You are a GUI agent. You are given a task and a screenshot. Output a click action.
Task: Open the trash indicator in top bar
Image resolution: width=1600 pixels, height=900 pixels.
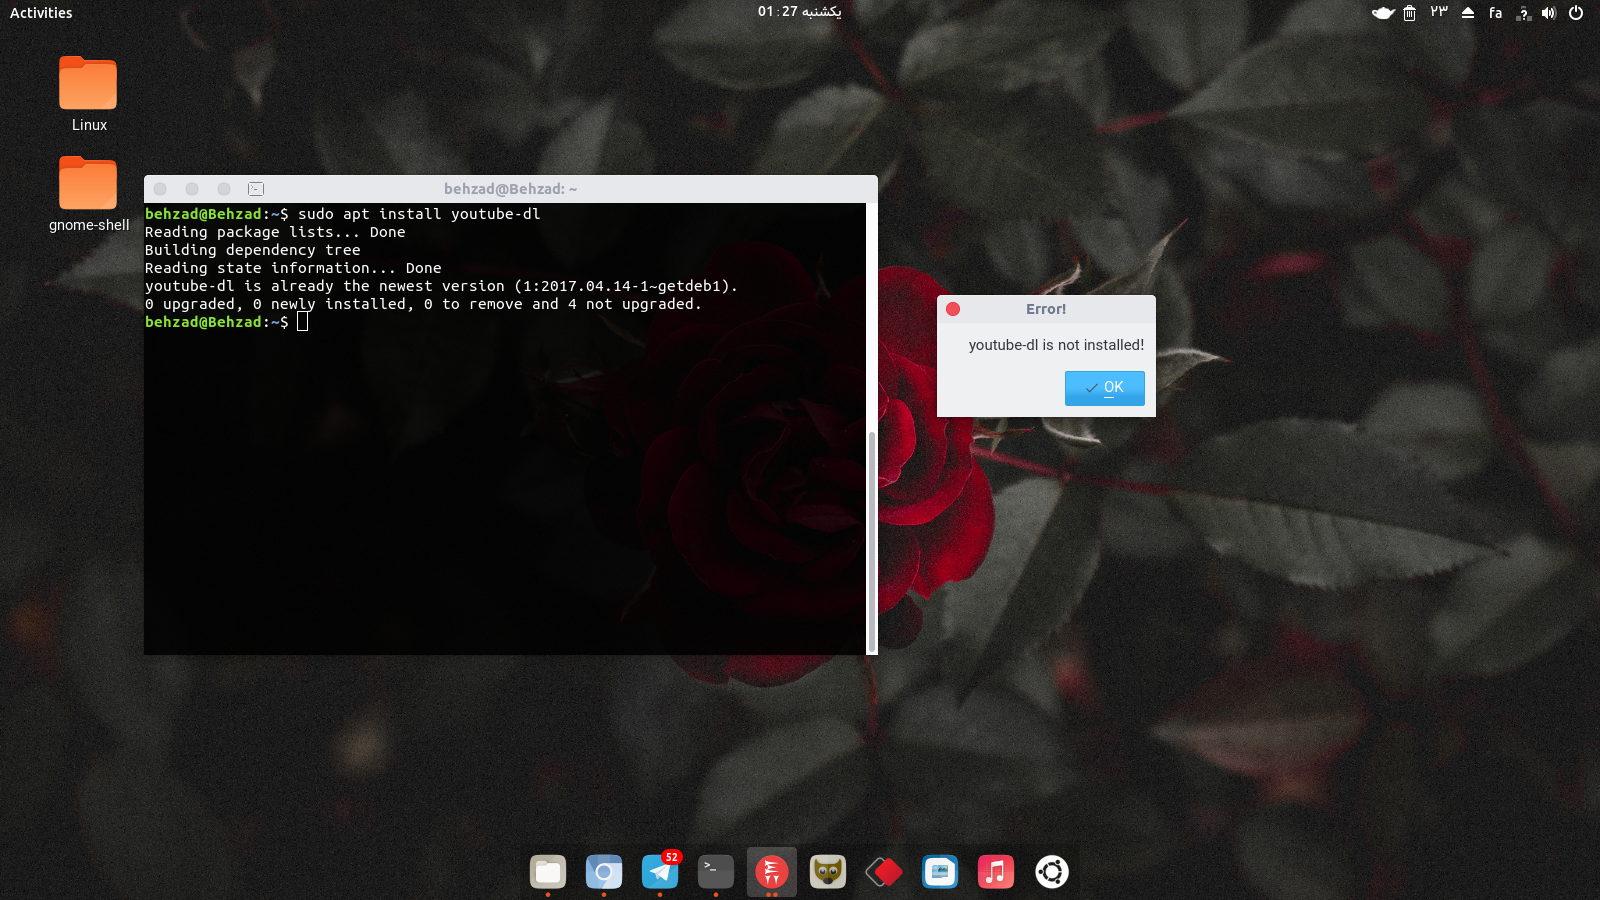[1409, 13]
